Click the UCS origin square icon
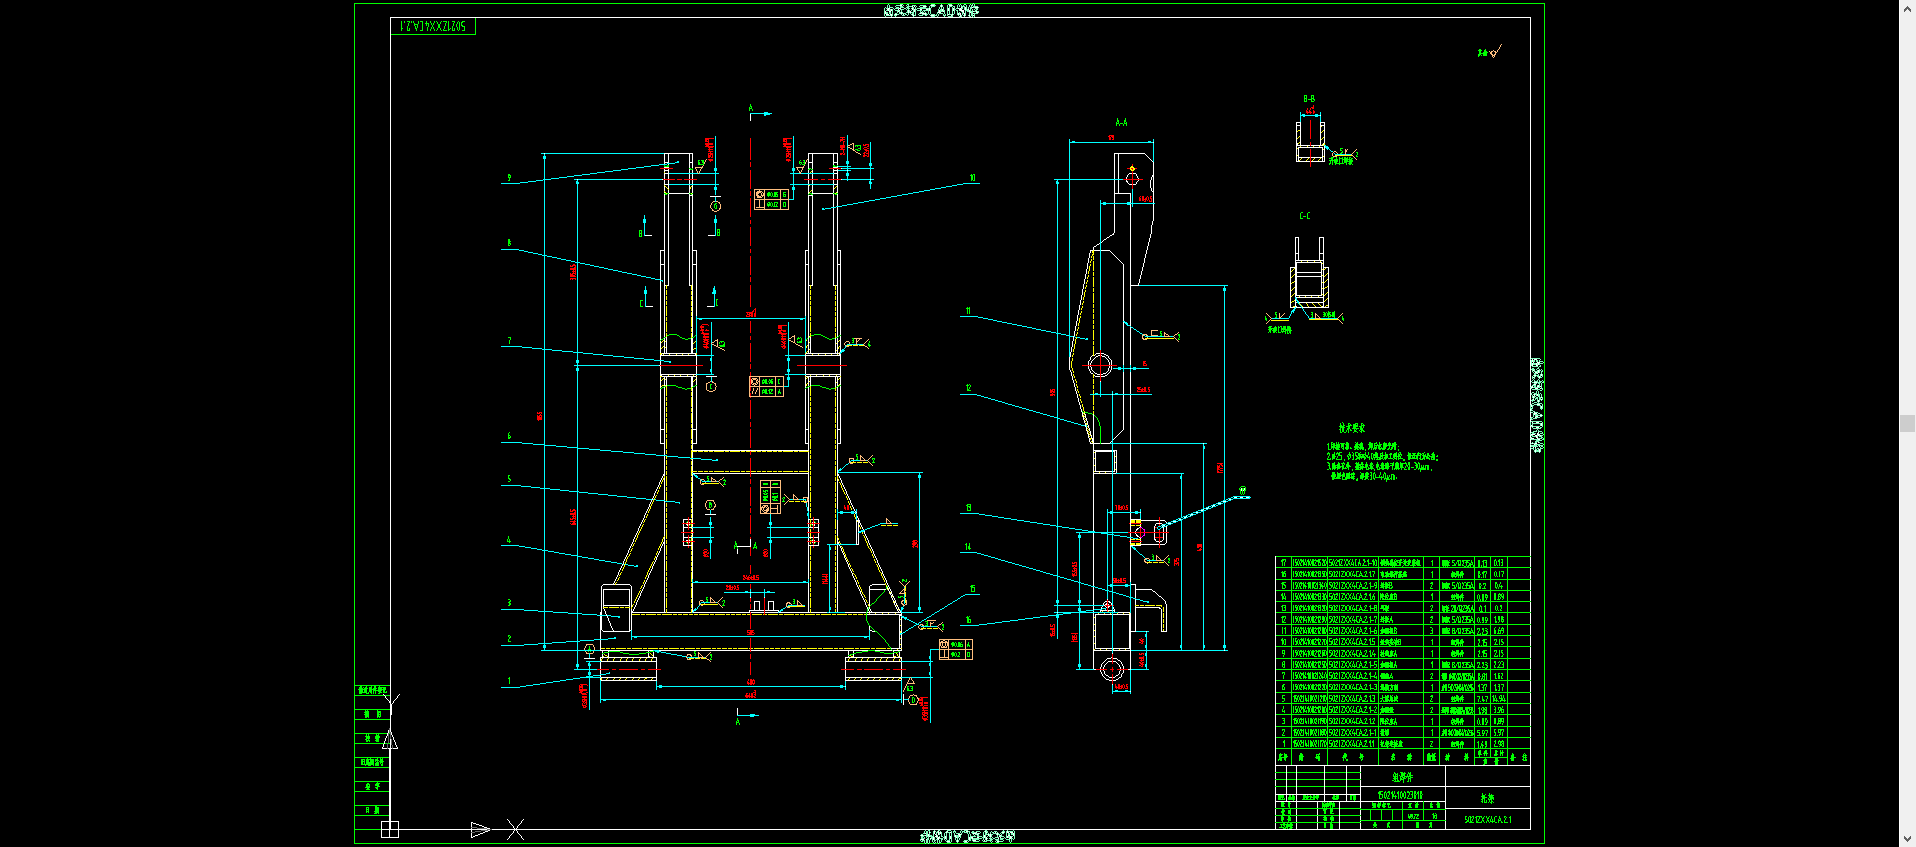This screenshot has height=847, width=1916. 390,829
